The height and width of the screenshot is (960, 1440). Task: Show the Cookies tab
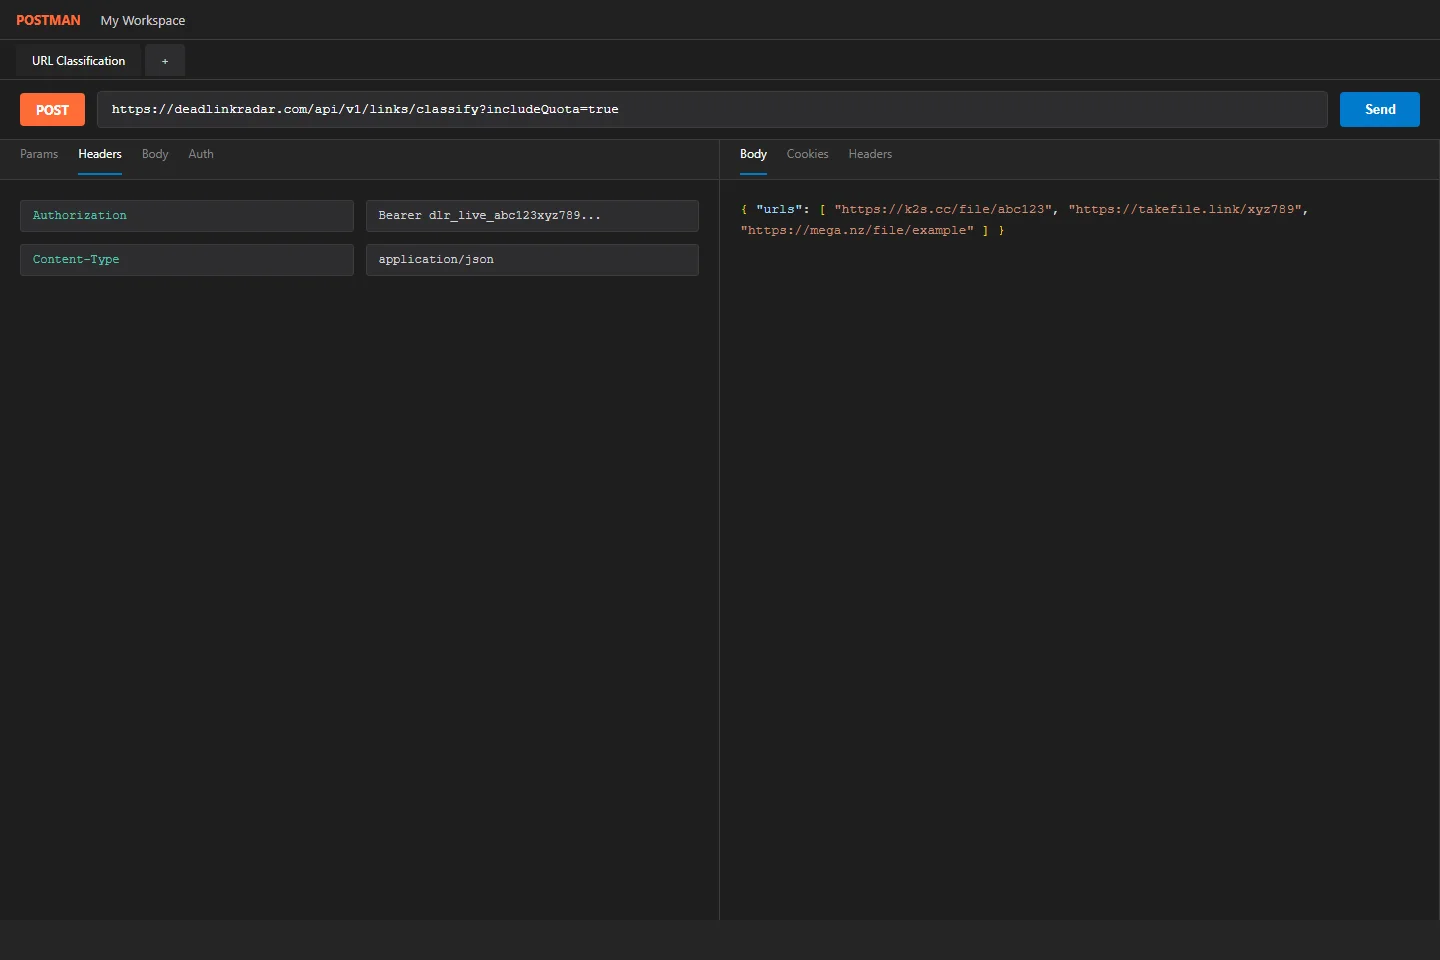(807, 154)
